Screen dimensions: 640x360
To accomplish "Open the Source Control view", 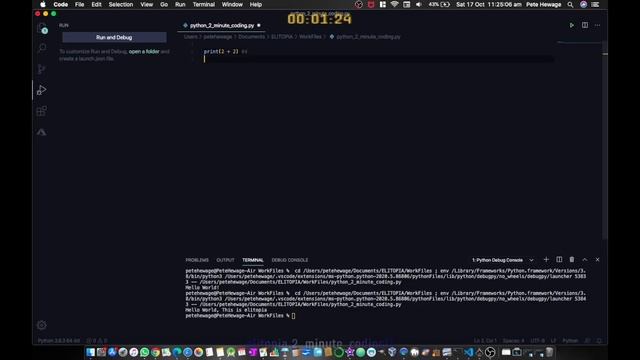I will (x=42, y=69).
